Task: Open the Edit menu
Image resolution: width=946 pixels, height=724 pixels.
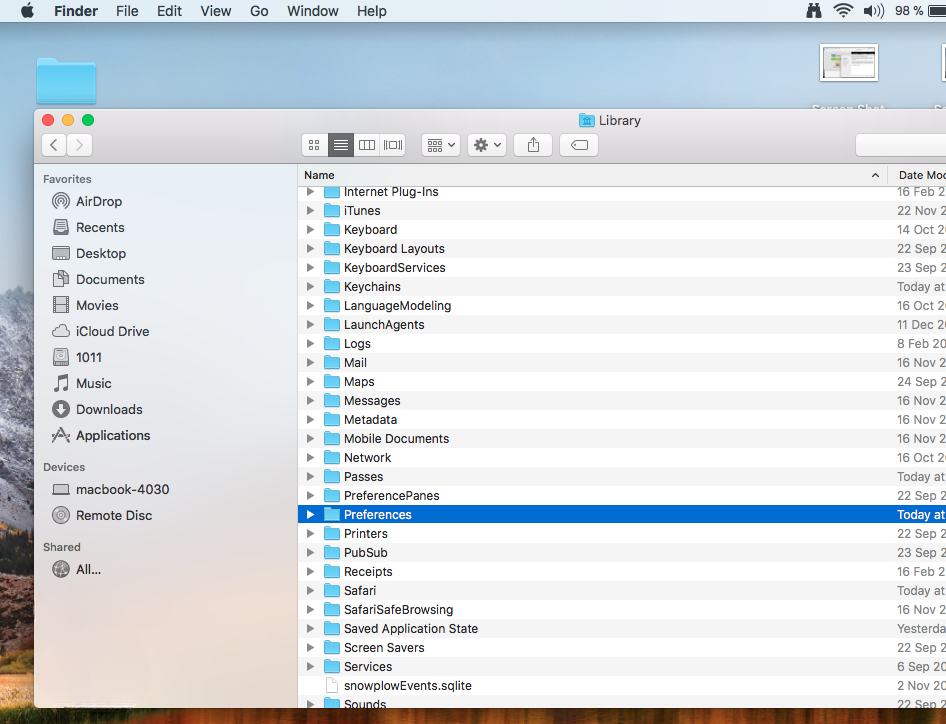Action: [170, 11]
